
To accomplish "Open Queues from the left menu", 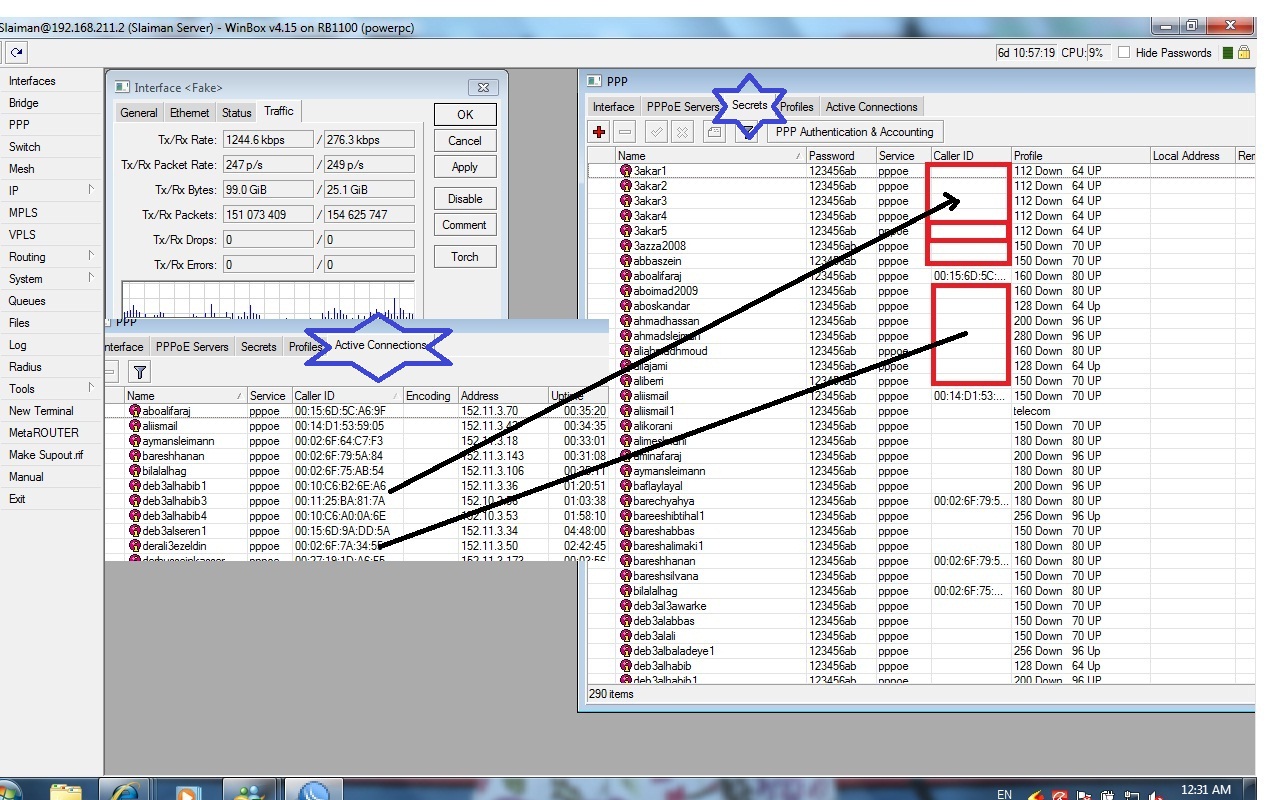I will [27, 301].
